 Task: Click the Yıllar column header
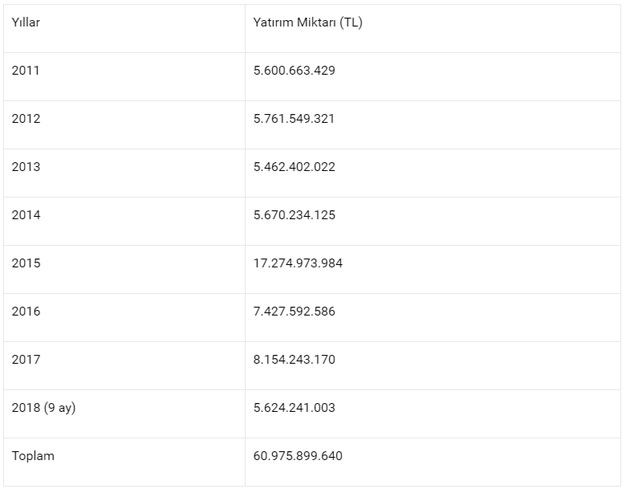26,23
